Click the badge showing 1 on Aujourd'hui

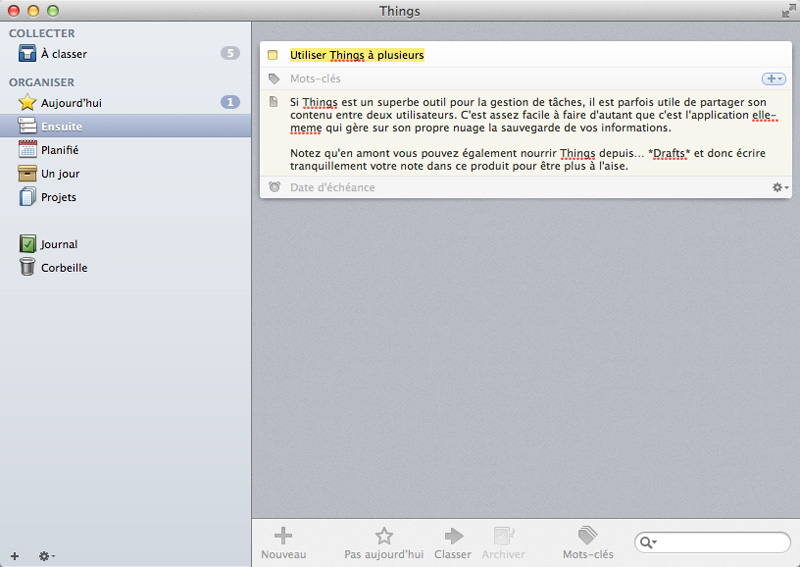point(230,102)
